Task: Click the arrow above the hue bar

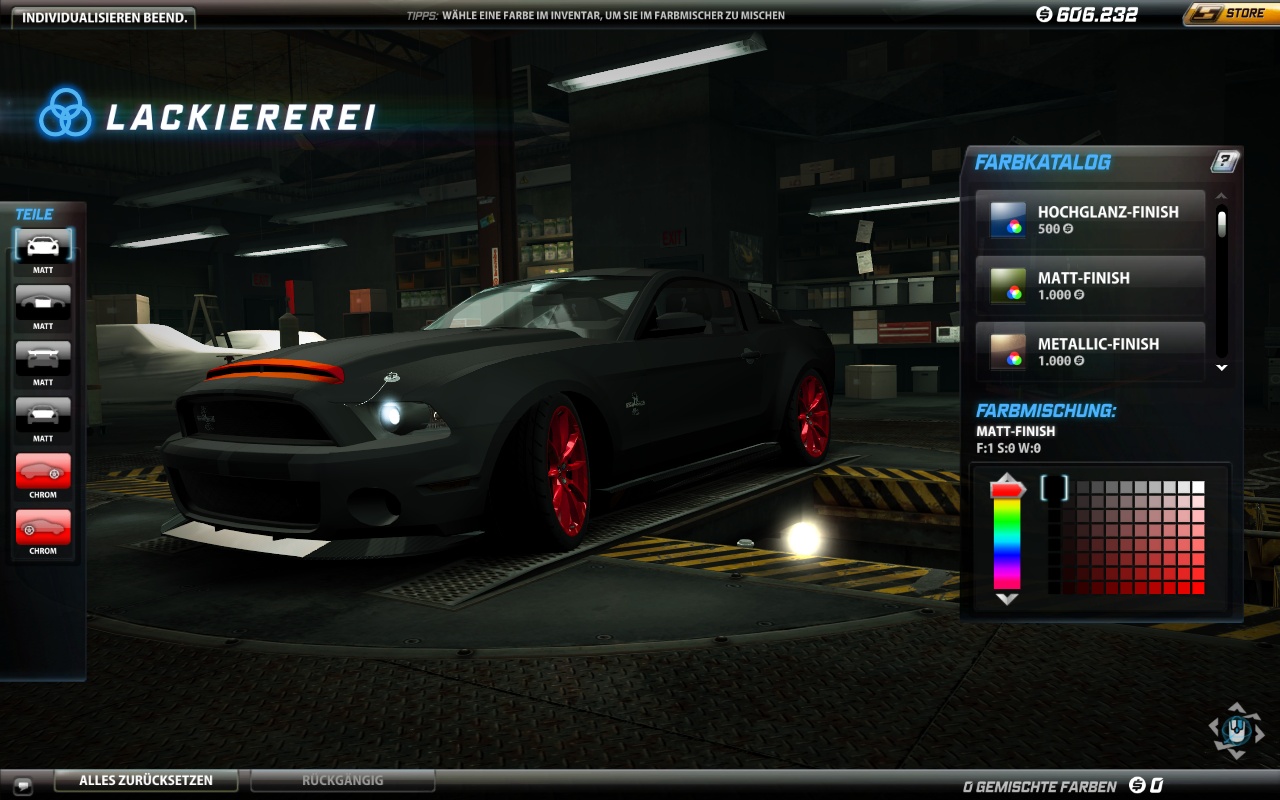Action: point(1007,478)
